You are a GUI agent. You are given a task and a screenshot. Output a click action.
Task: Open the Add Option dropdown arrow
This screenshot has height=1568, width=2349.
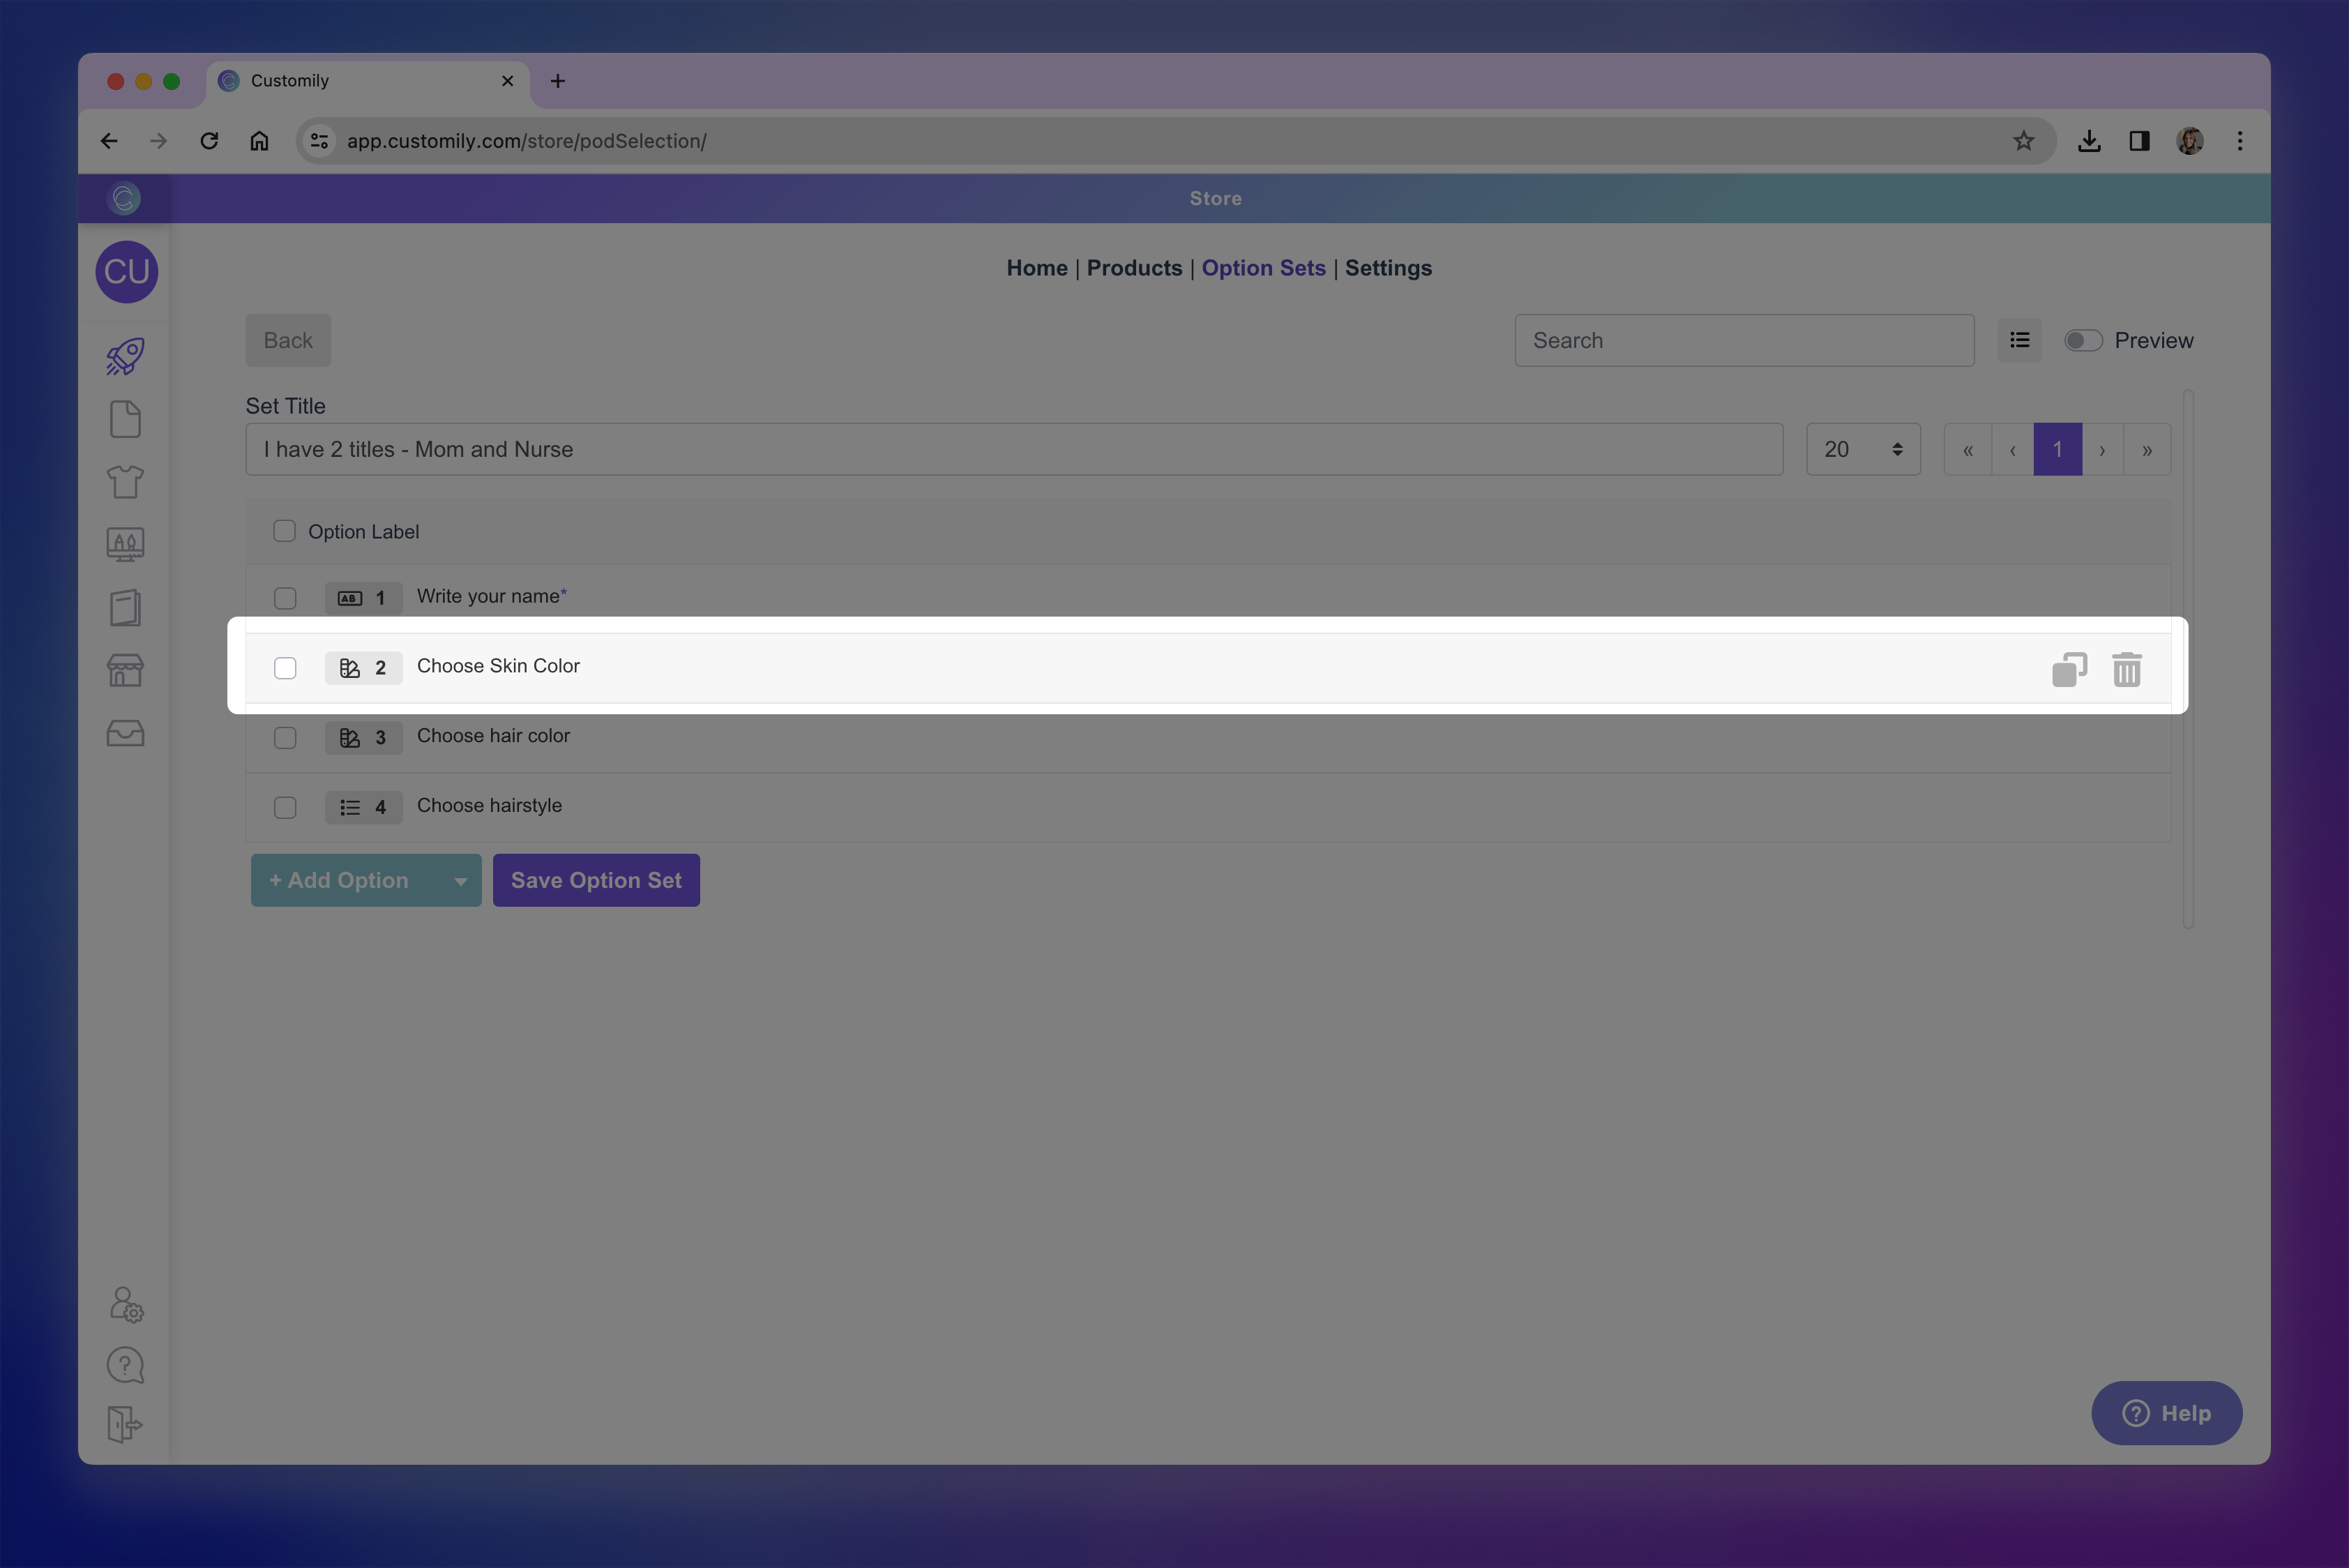coord(460,880)
